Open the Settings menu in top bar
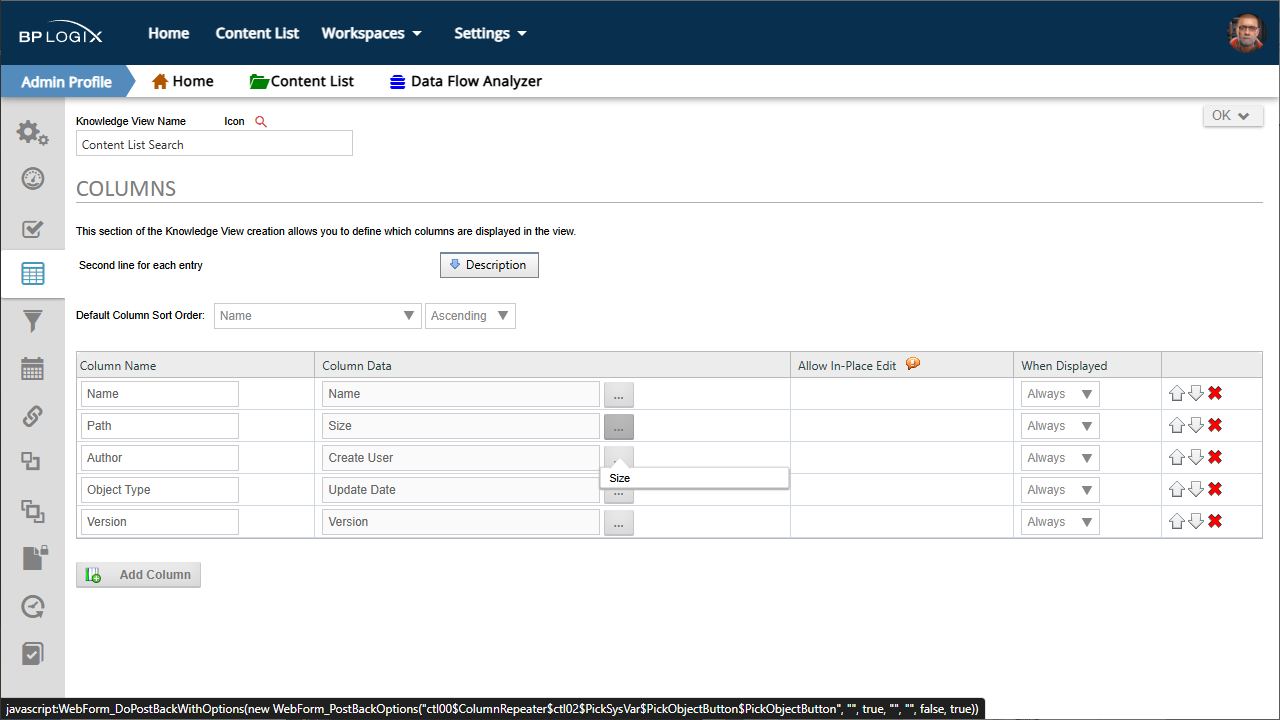Viewport: 1280px width, 720px height. (490, 33)
